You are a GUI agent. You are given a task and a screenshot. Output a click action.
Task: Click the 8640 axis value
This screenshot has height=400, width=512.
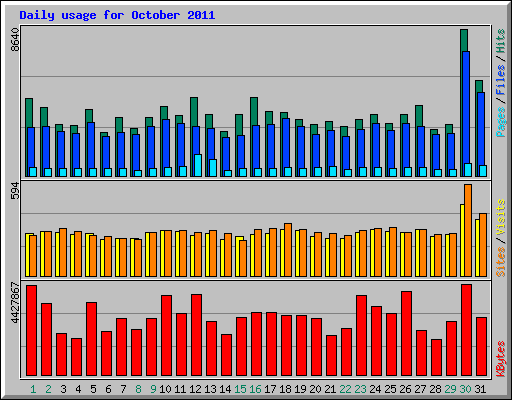click(15, 39)
